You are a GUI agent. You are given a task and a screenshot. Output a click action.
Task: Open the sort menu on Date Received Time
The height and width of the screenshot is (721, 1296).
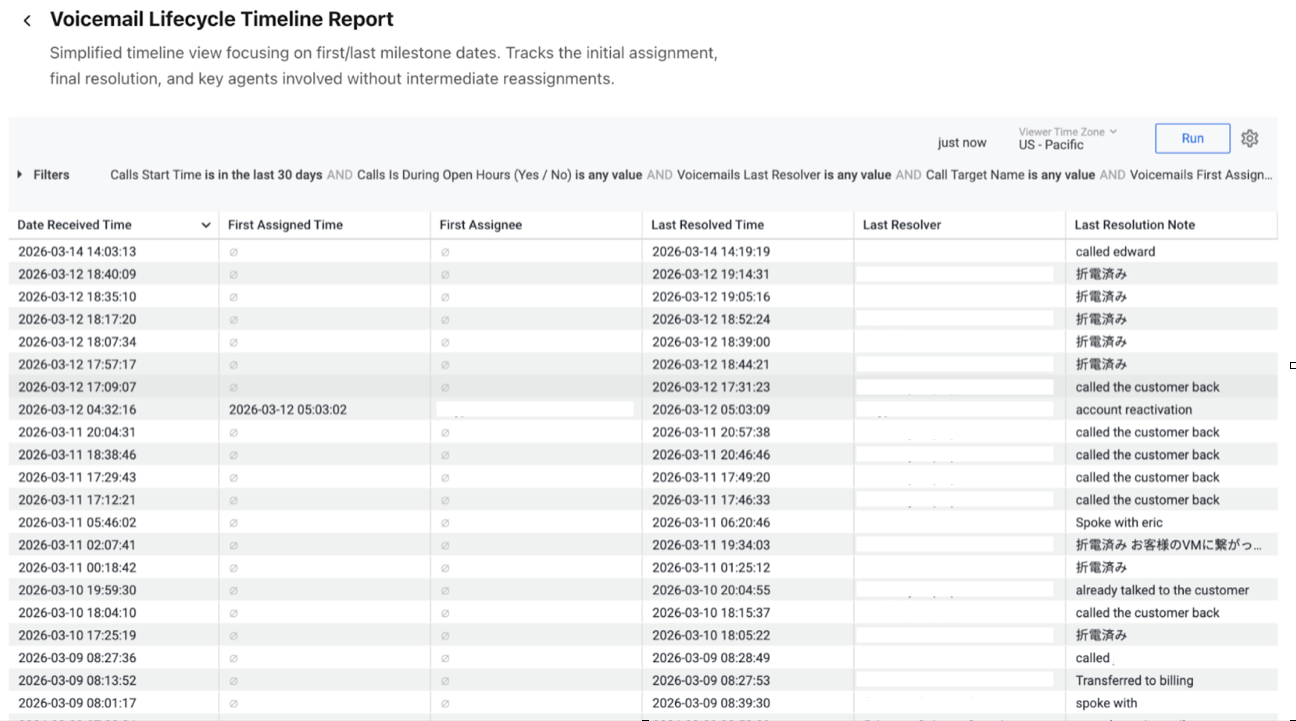click(205, 224)
